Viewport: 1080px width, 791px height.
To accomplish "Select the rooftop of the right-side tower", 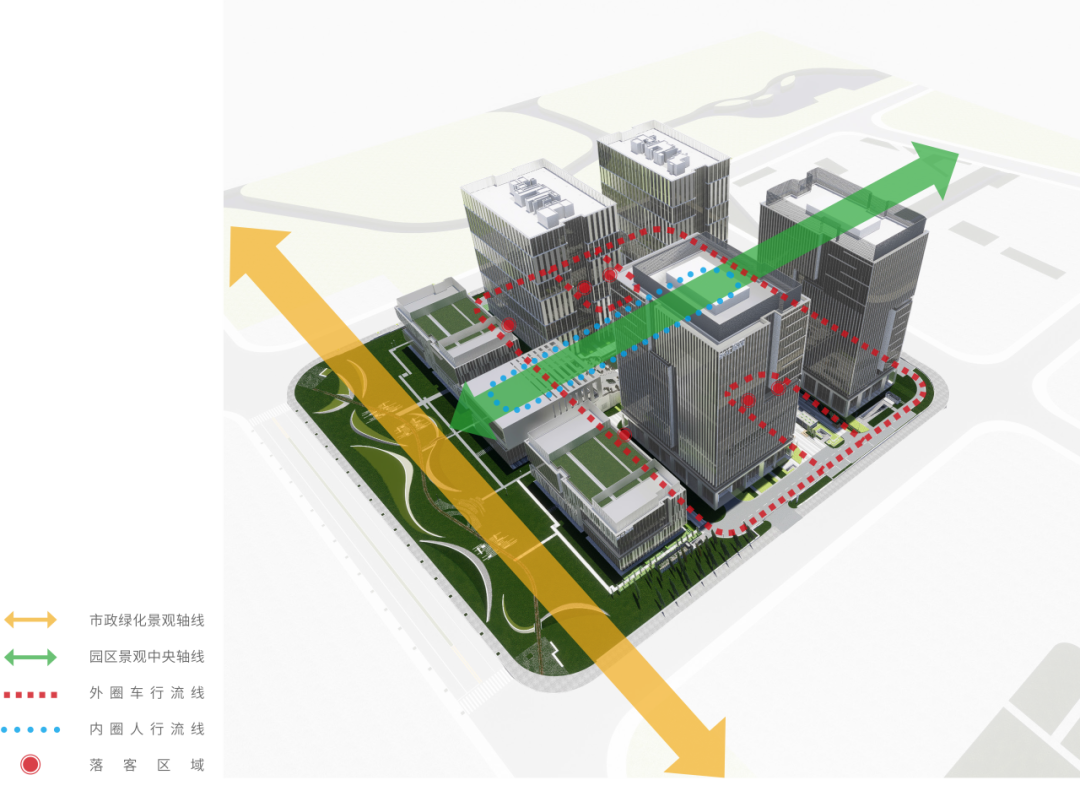I will coord(845,215).
